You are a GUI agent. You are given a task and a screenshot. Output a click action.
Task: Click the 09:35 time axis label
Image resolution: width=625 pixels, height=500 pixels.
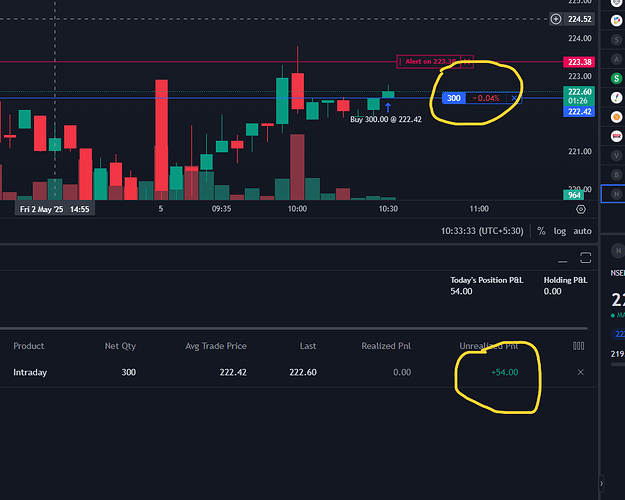[x=221, y=209]
